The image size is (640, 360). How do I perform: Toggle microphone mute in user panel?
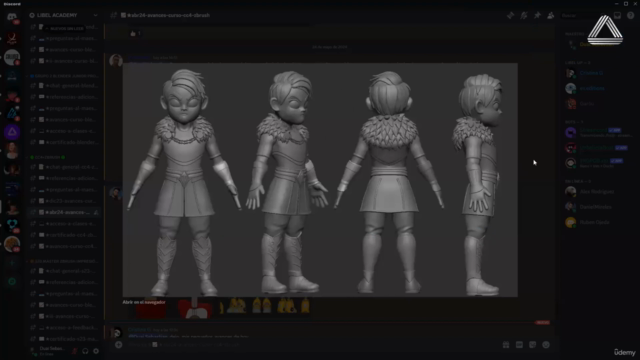74,351
